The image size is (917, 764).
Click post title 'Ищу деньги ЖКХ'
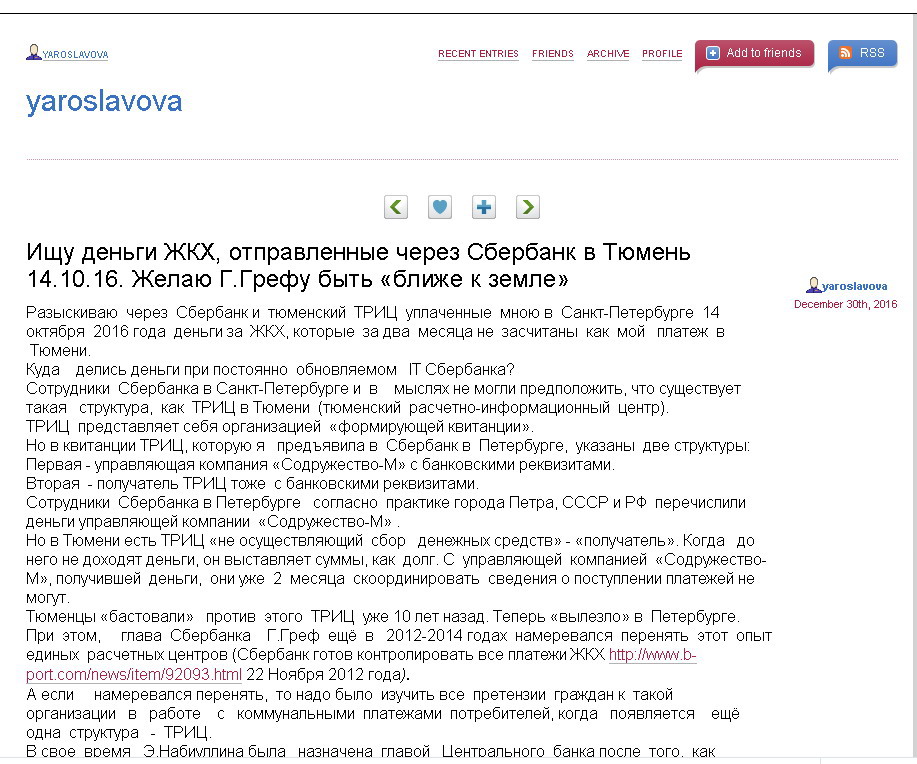pos(358,265)
